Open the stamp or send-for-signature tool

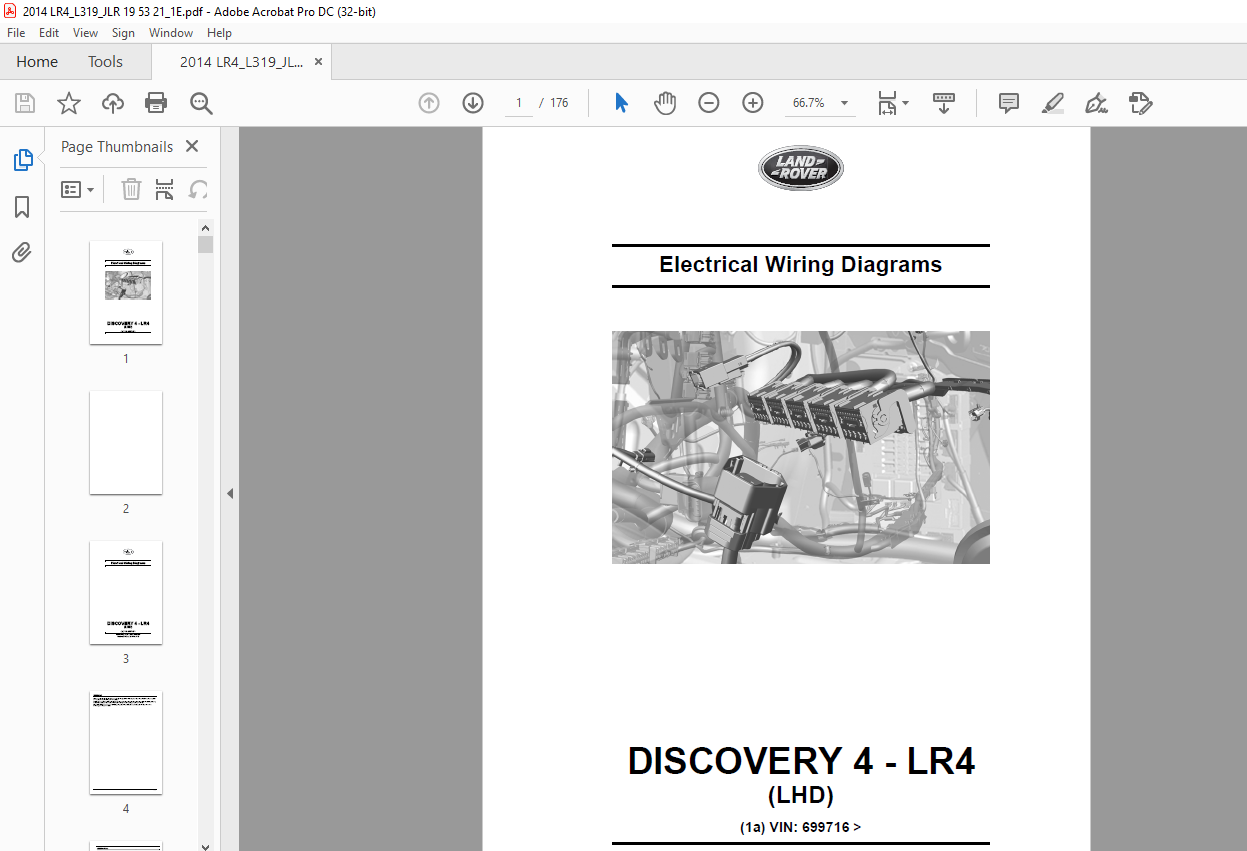(x=1141, y=103)
